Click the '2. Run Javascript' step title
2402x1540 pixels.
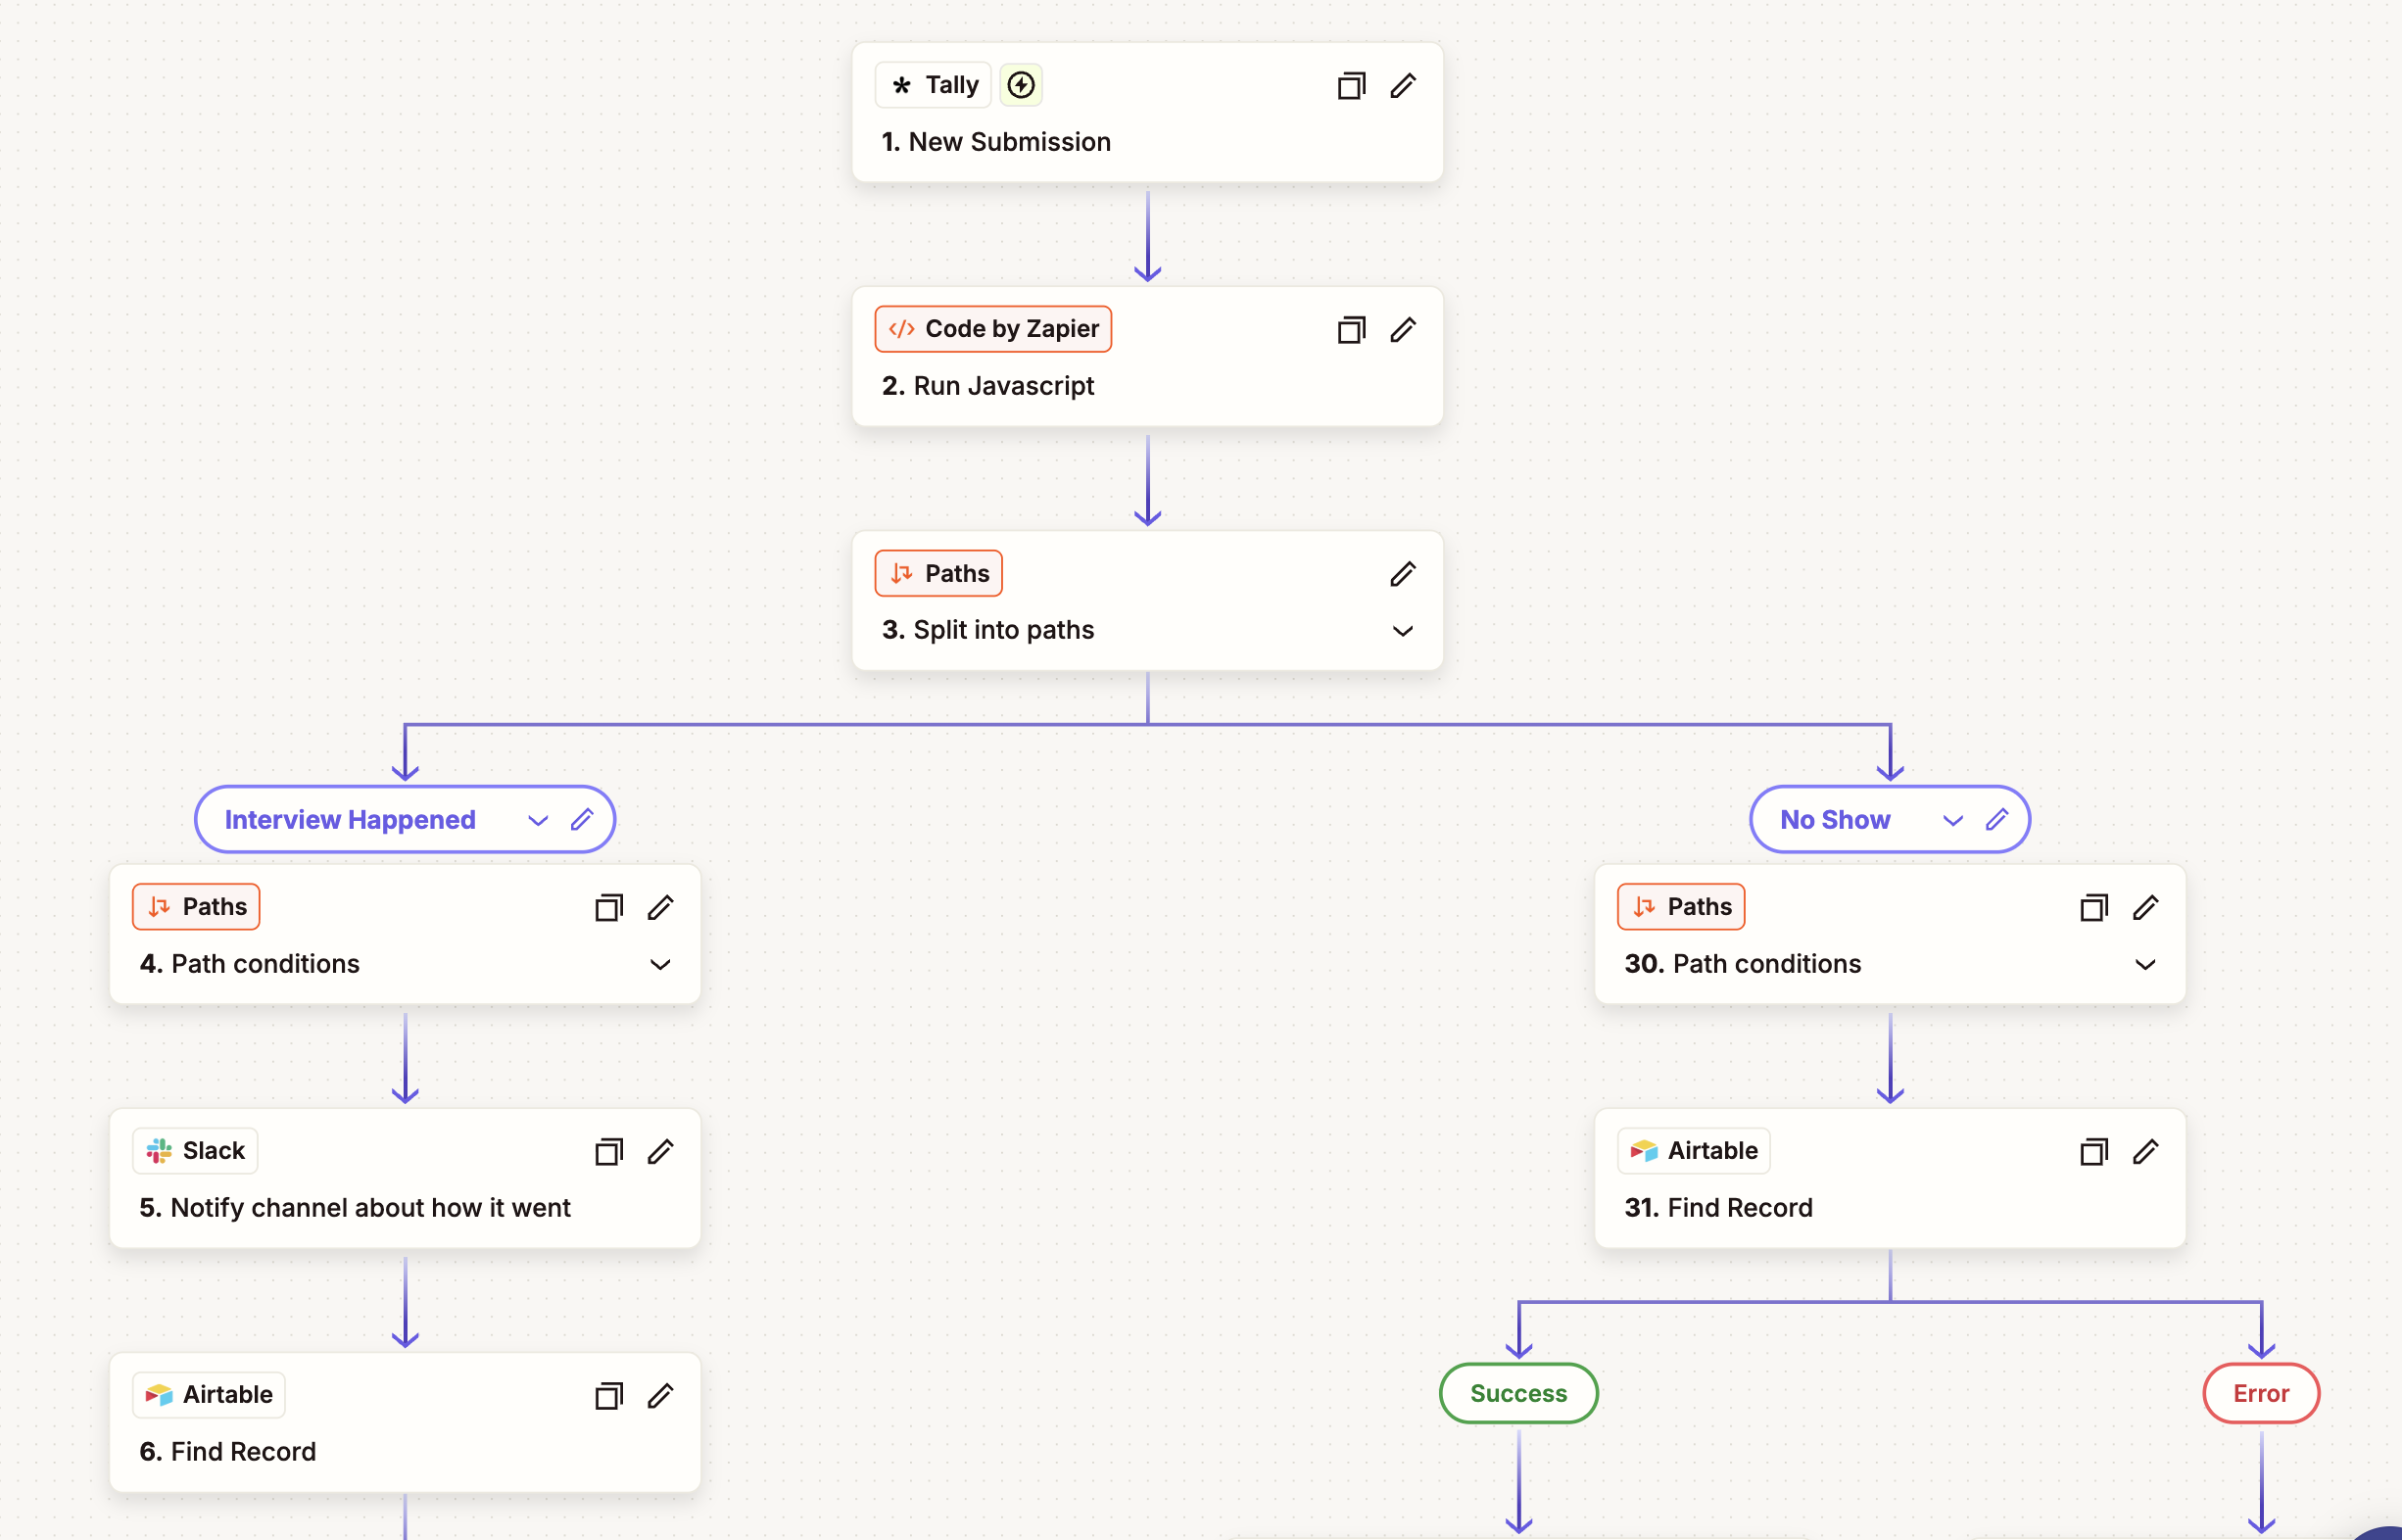click(988, 386)
